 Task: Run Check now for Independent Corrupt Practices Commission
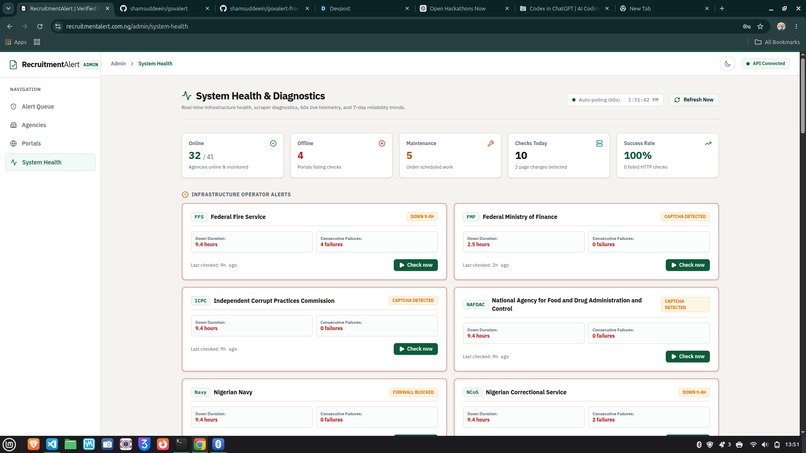pyautogui.click(x=415, y=349)
